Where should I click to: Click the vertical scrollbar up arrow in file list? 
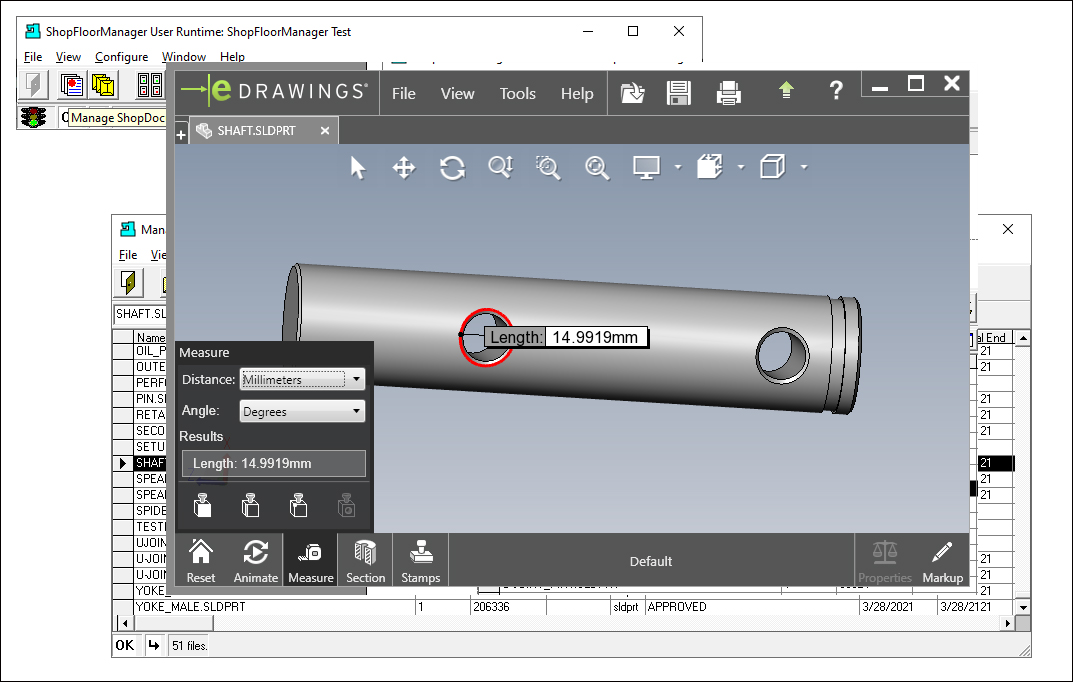1023,338
